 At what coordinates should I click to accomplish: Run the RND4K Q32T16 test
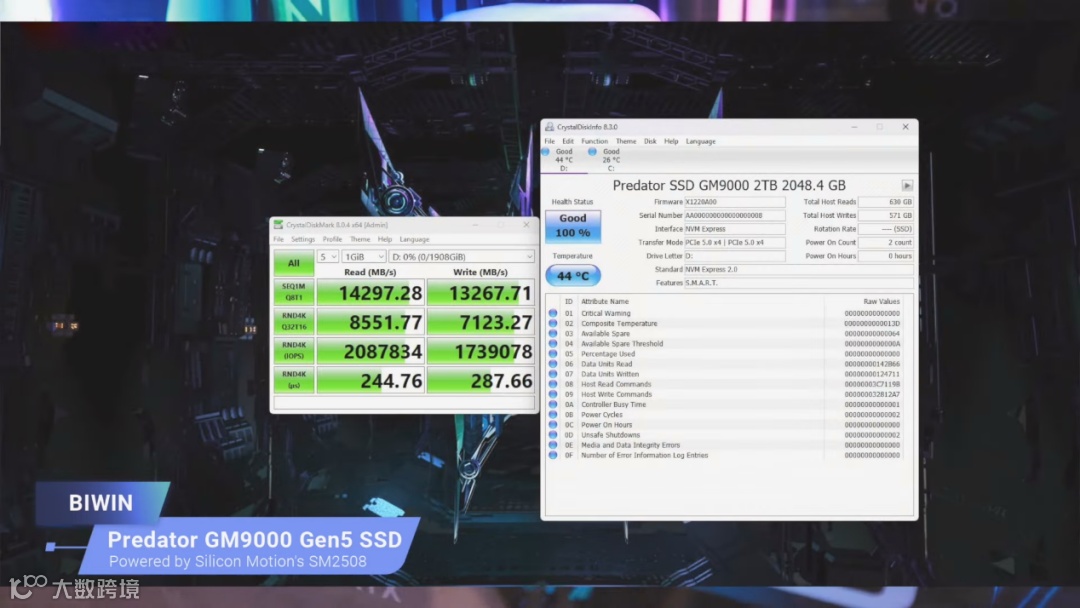293,322
